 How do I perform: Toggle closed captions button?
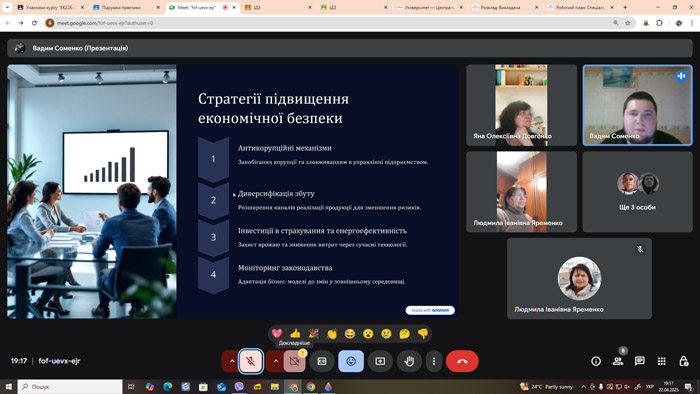[322, 361]
